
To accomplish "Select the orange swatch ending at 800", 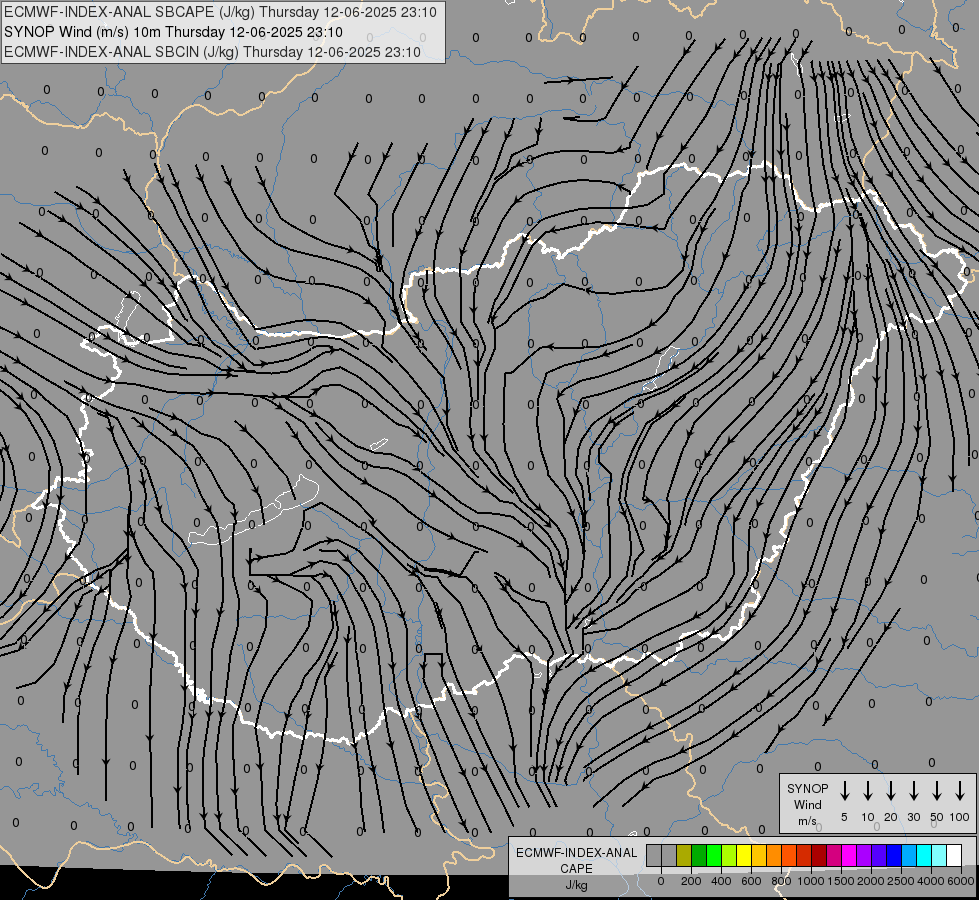I will pos(774,855).
